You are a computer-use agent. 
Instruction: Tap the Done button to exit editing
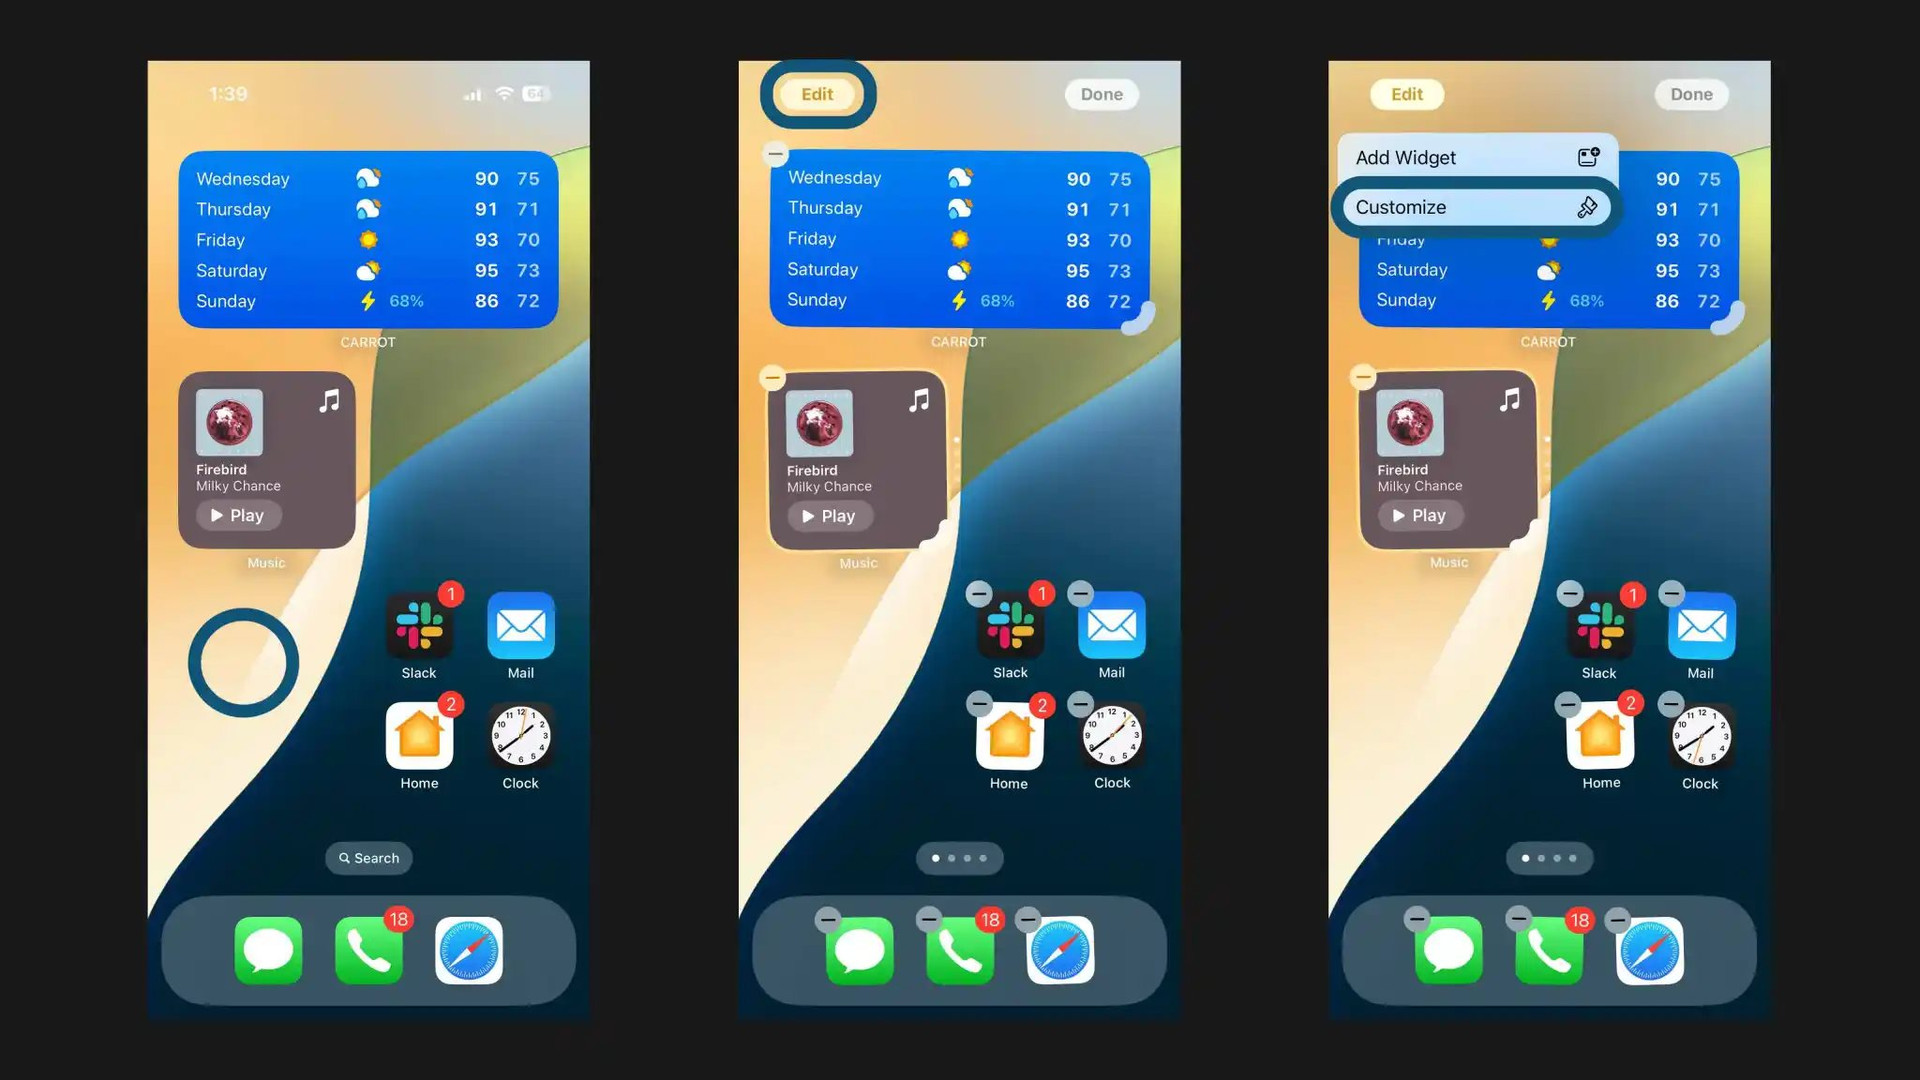click(x=1692, y=94)
